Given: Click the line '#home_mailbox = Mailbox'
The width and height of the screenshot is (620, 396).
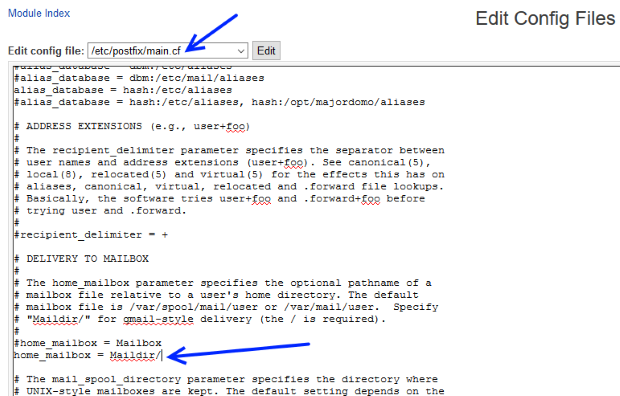Looking at the screenshot, I should pyautogui.click(x=88, y=343).
